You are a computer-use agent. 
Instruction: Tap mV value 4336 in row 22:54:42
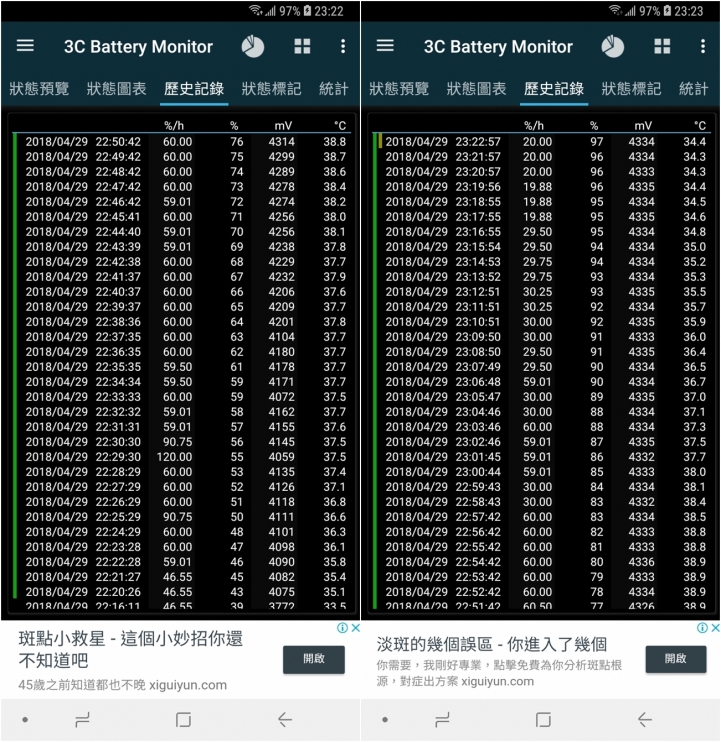(642, 562)
